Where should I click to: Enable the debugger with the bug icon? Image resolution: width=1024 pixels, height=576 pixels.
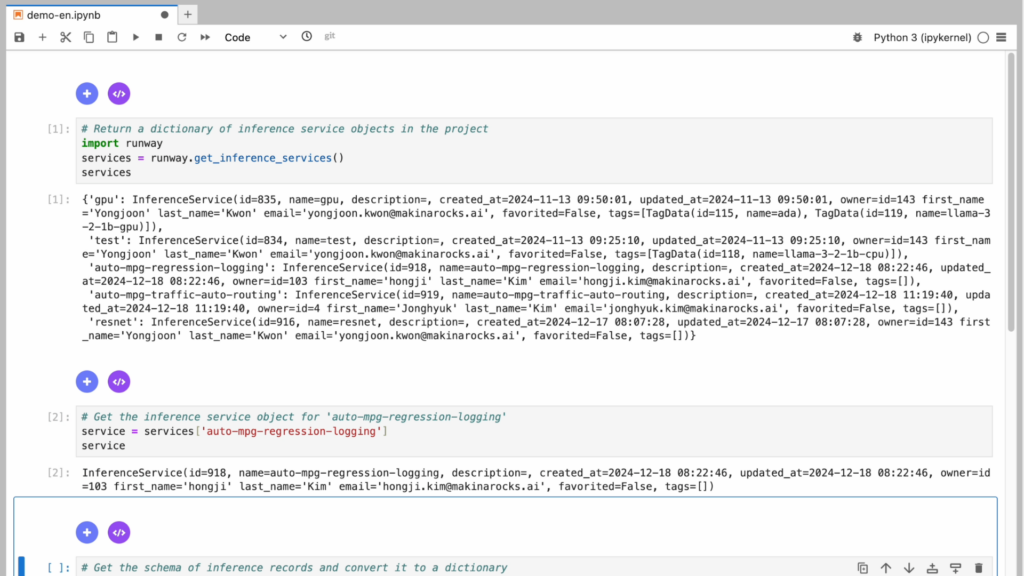(856, 37)
